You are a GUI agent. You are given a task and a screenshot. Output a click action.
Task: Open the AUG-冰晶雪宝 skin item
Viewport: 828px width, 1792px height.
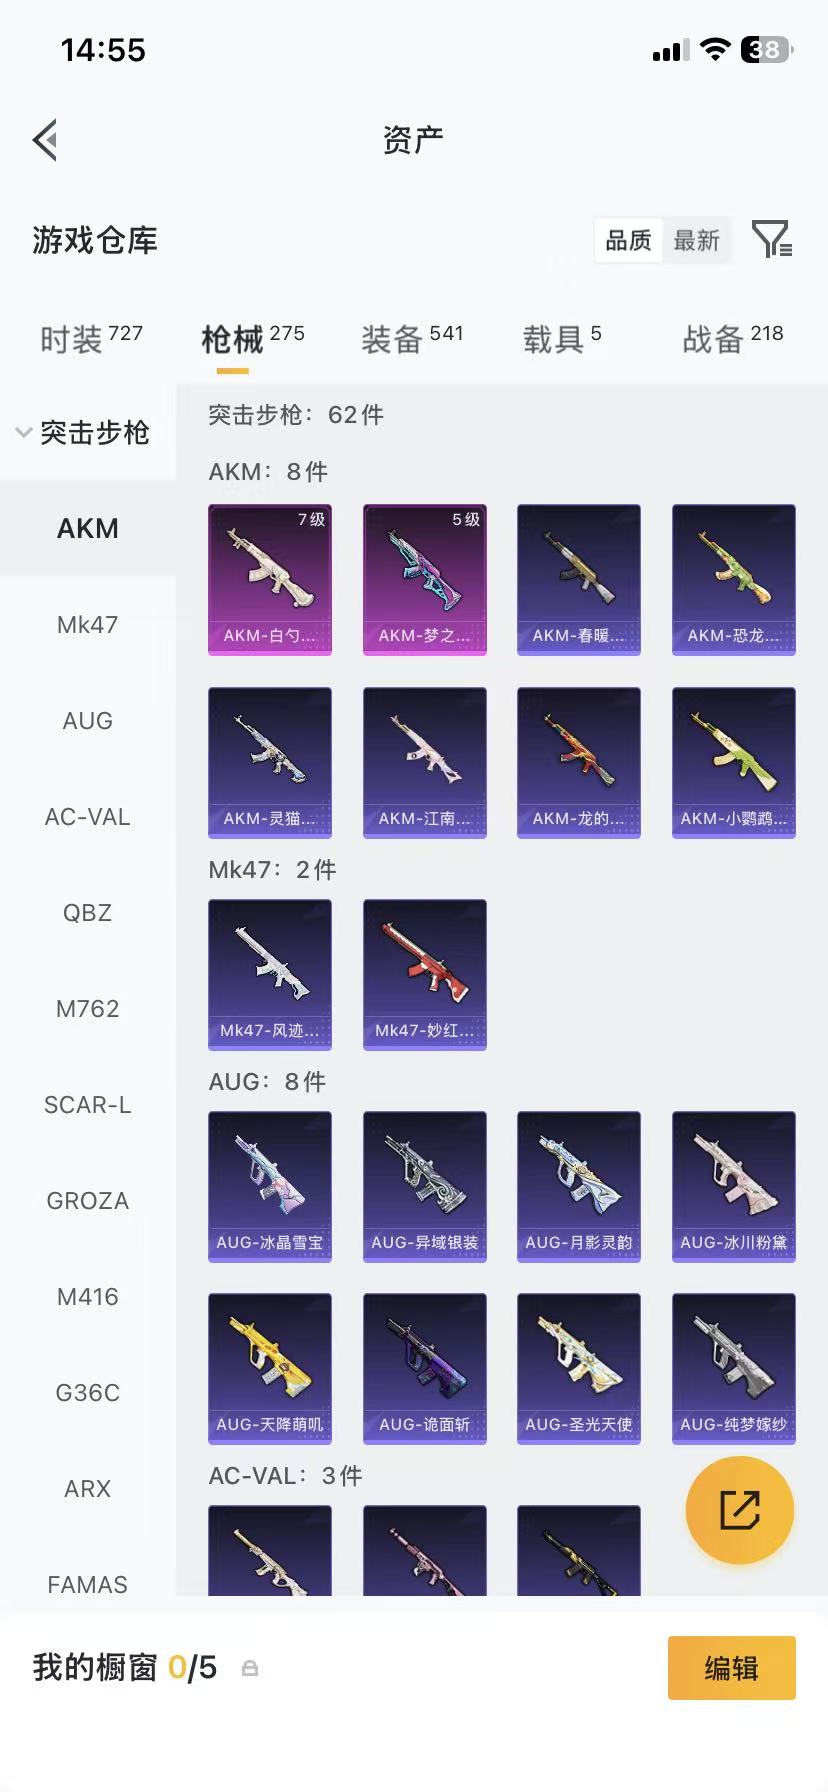(270, 1187)
